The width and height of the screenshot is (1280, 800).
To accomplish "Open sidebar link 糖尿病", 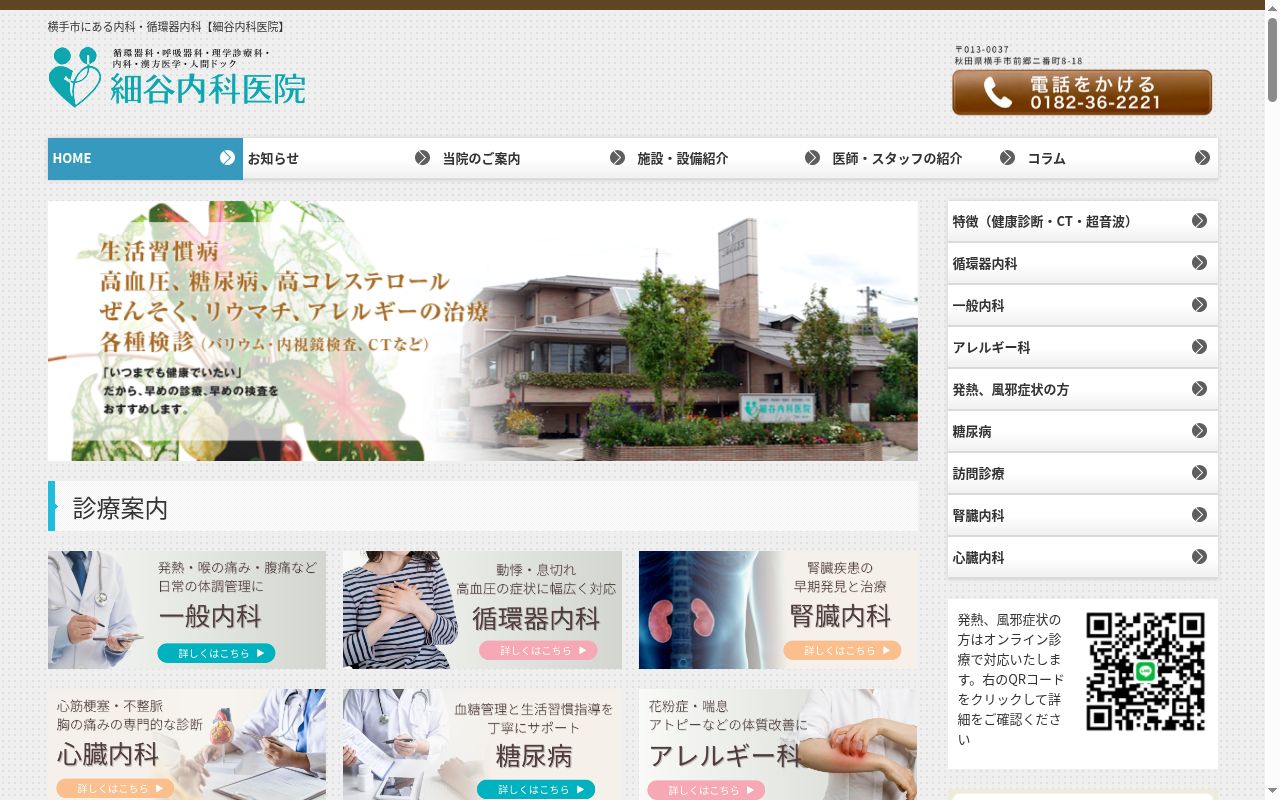I will (x=1083, y=432).
